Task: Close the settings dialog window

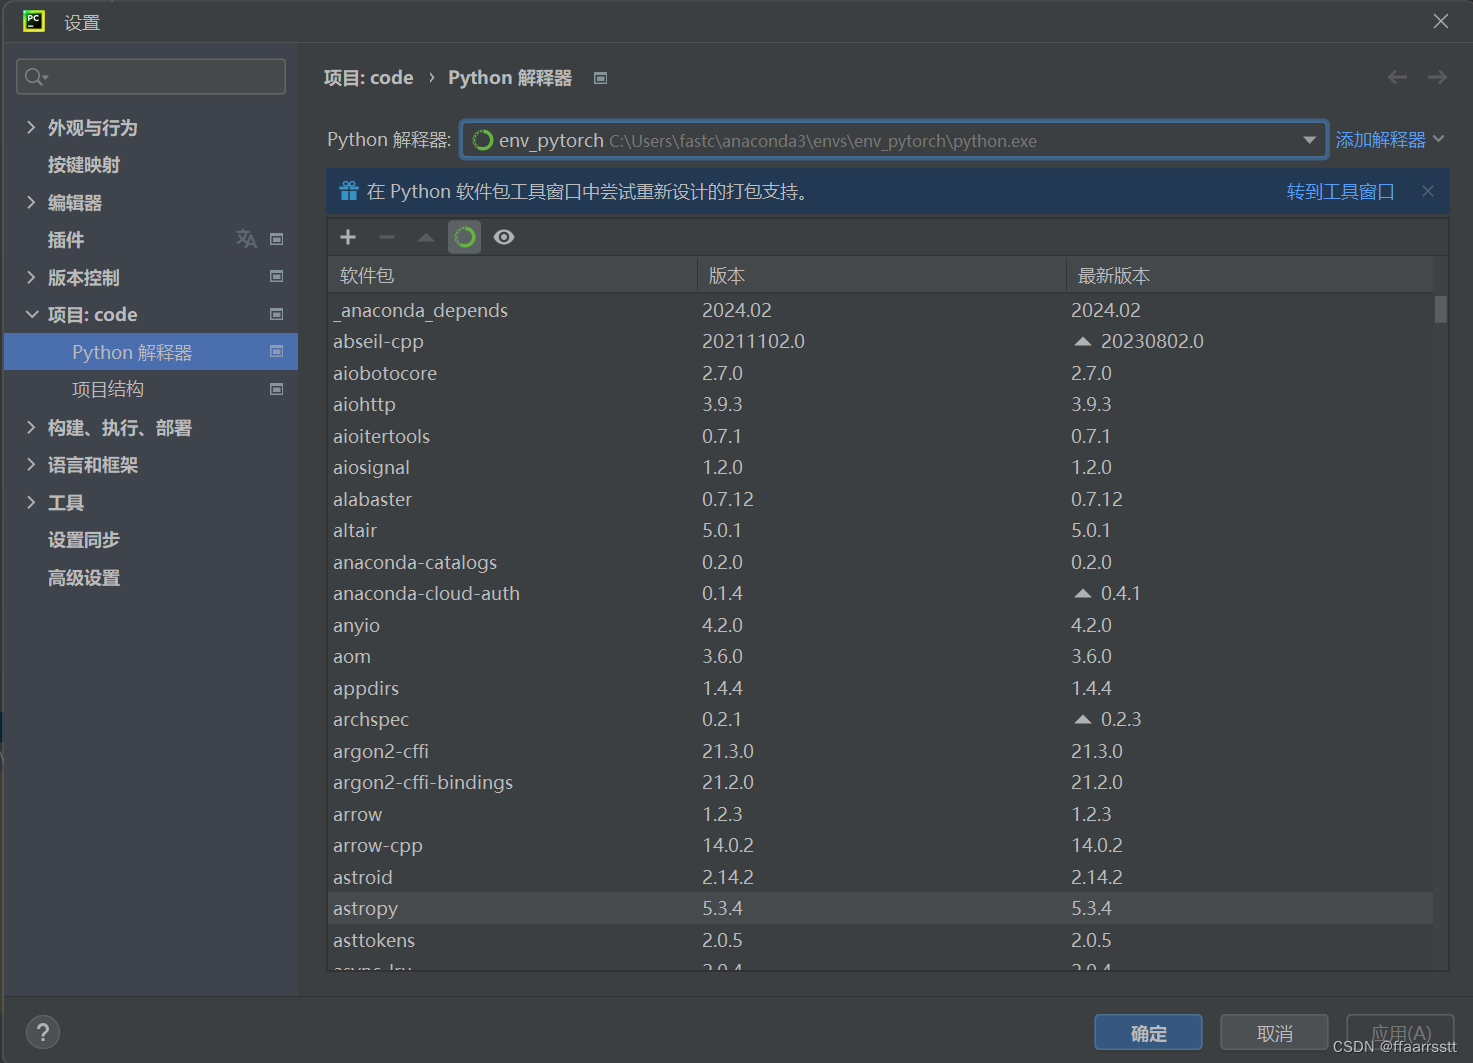Action: (x=1441, y=21)
